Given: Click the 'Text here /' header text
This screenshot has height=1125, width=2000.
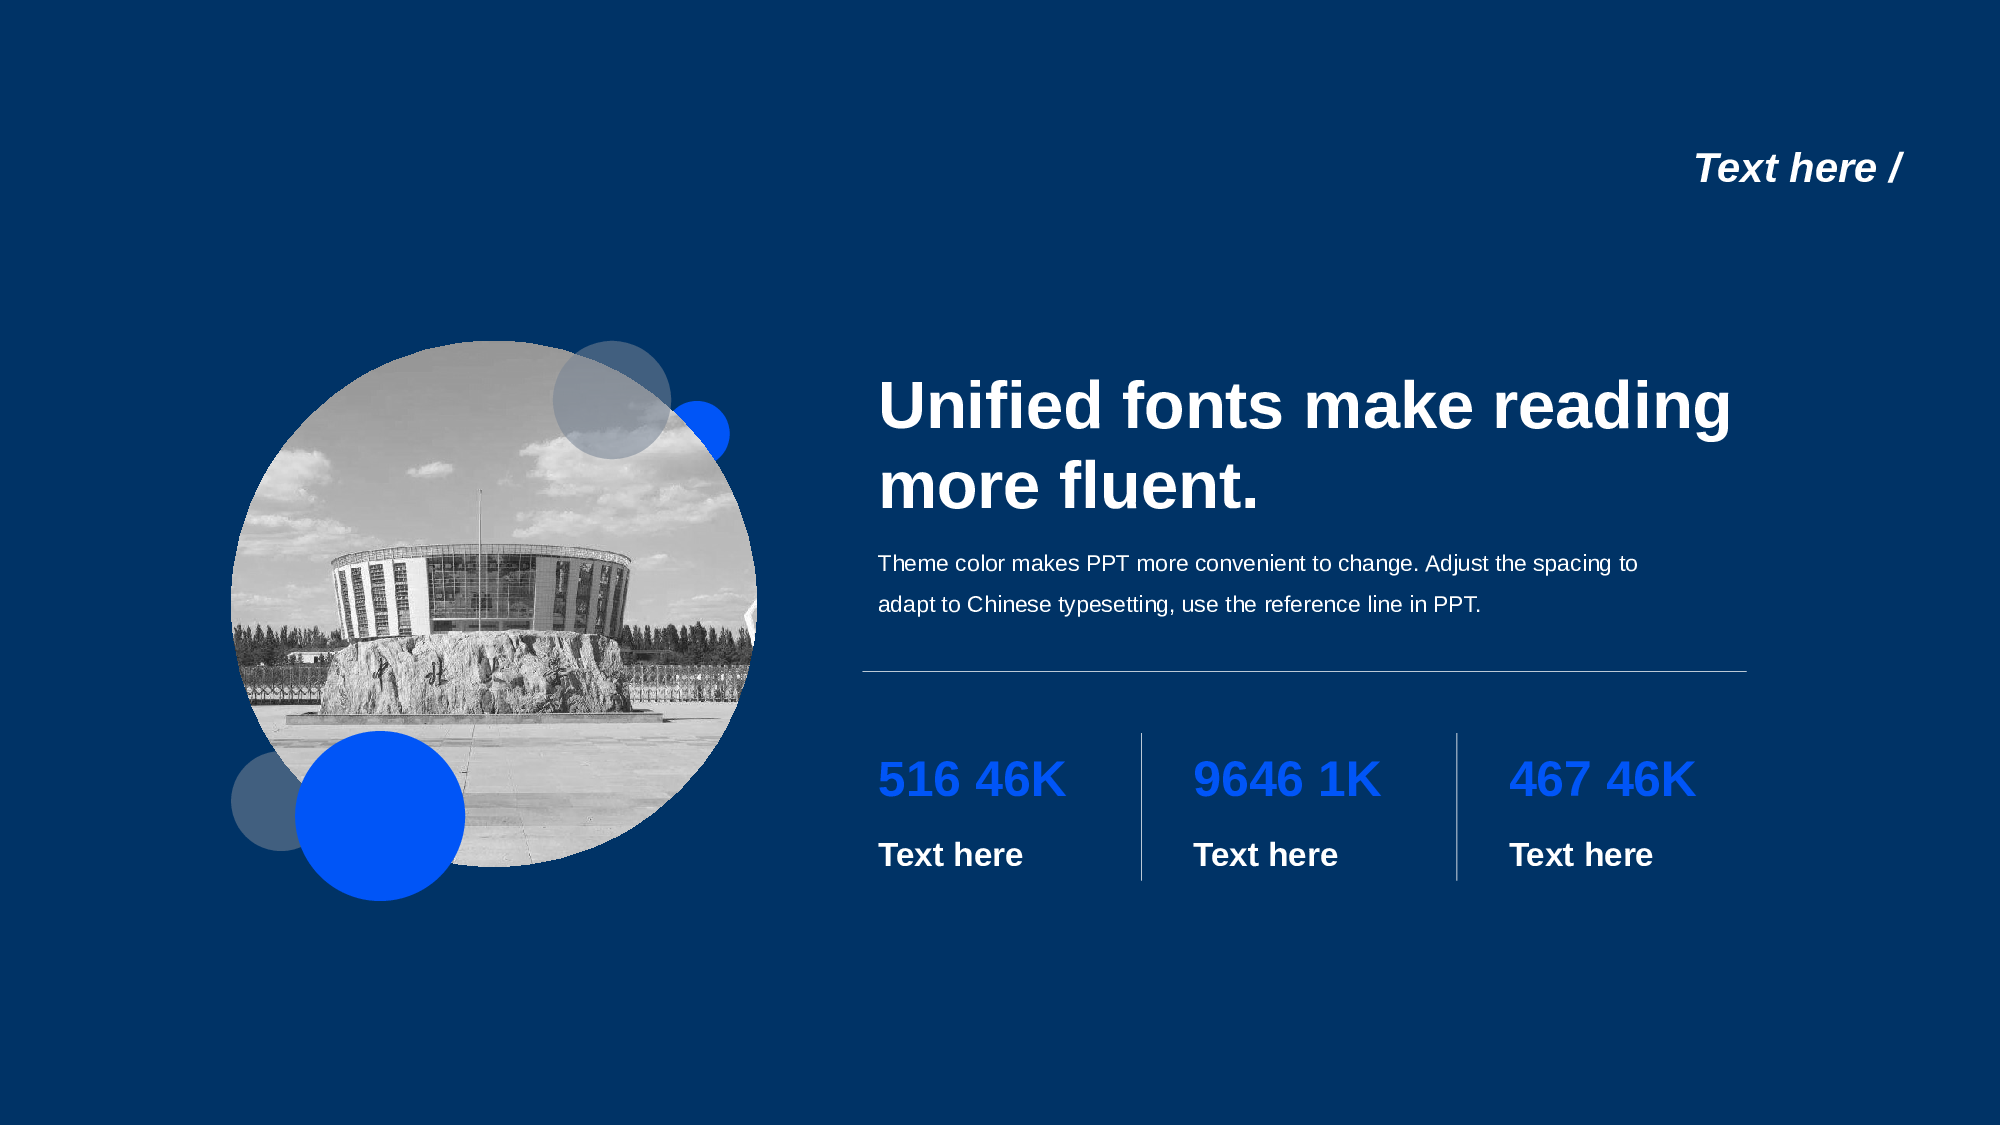Looking at the screenshot, I should (x=1797, y=168).
